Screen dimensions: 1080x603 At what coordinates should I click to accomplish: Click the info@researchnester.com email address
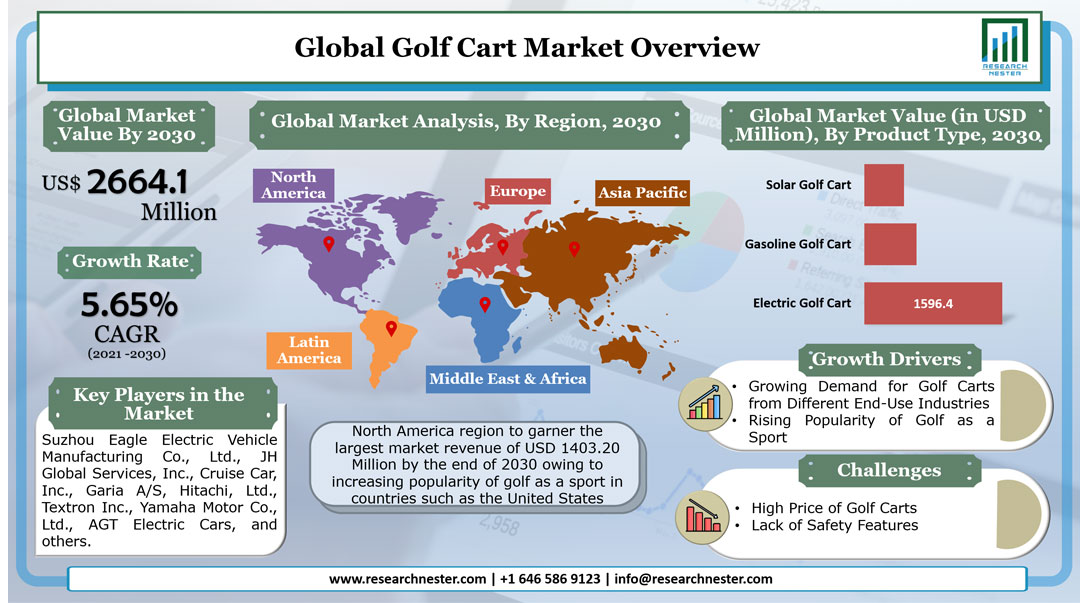[x=693, y=580]
